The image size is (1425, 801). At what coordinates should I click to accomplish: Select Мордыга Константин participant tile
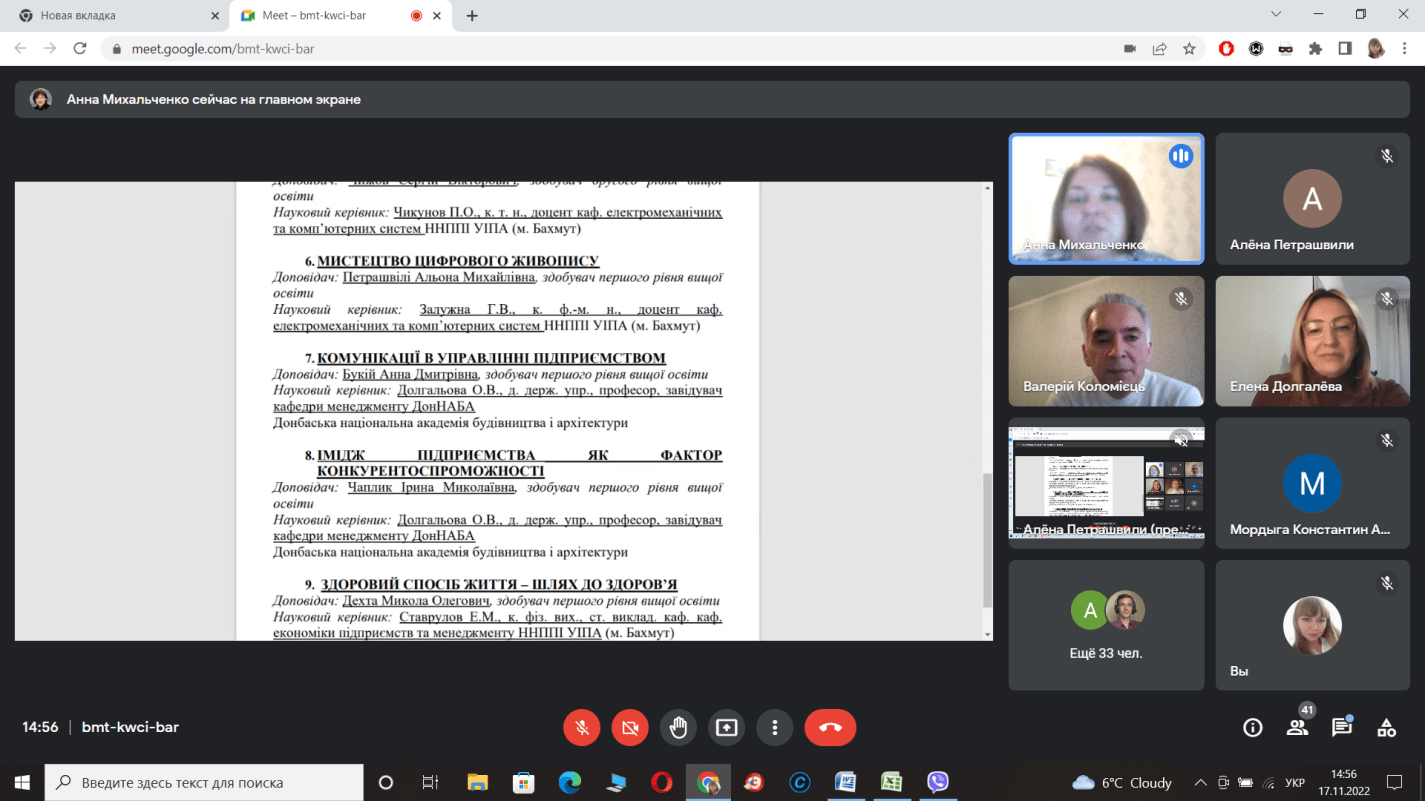point(1312,483)
